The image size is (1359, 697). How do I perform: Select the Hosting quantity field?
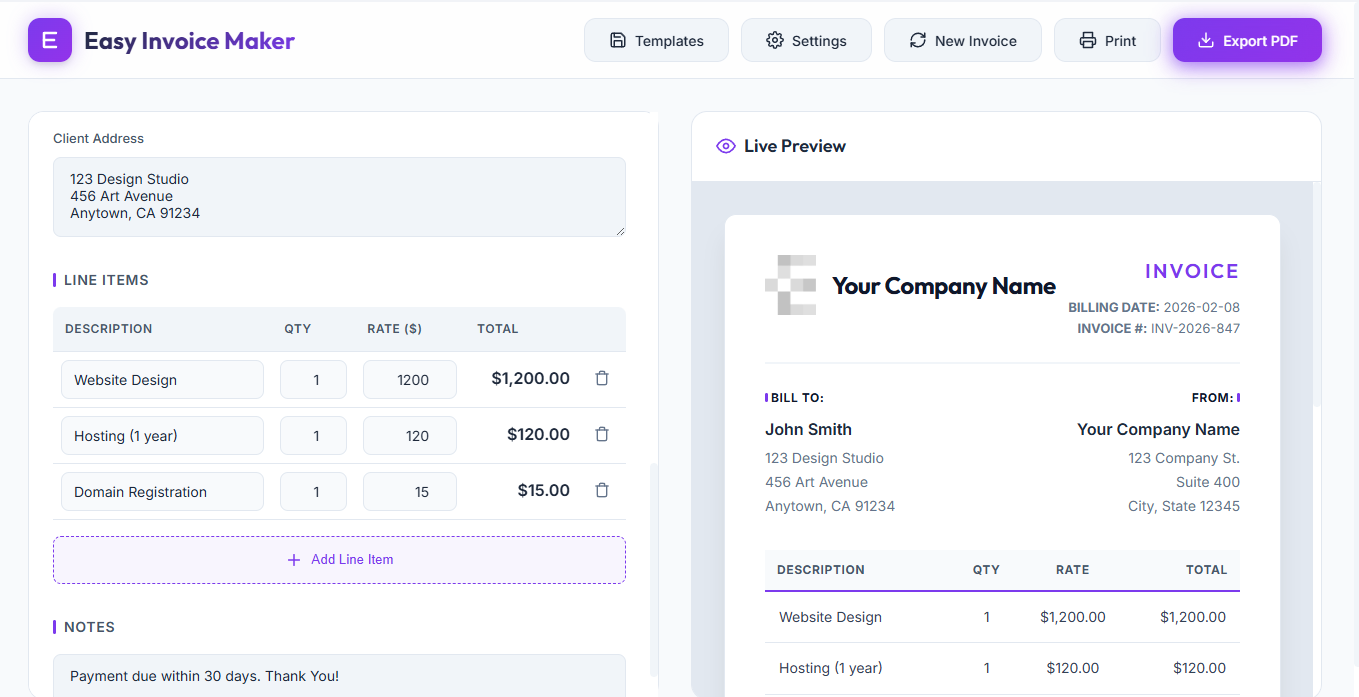pos(313,436)
